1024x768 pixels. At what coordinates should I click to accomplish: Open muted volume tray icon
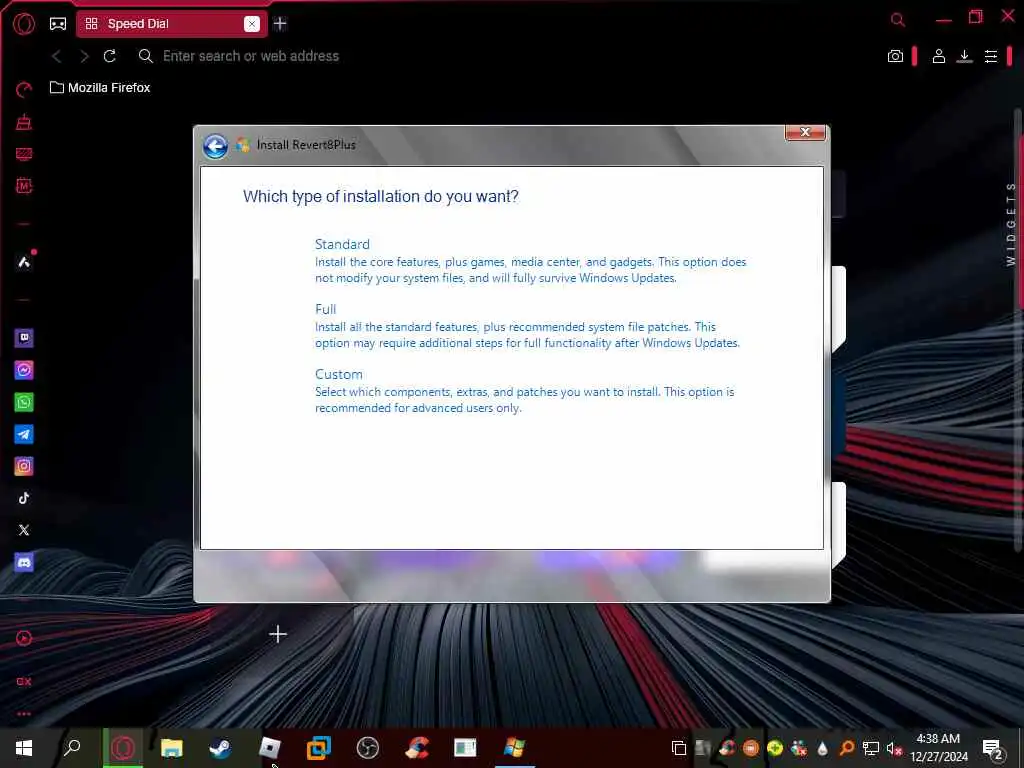[894, 748]
